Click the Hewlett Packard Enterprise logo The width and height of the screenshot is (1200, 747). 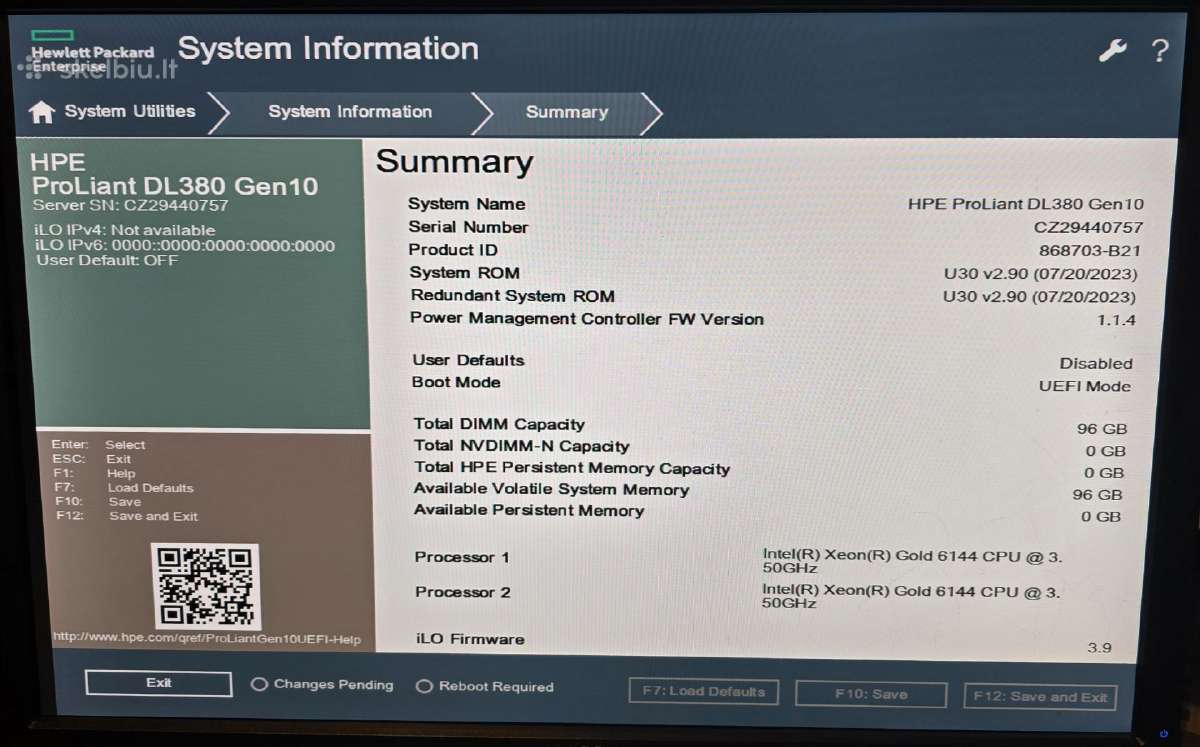pos(91,54)
